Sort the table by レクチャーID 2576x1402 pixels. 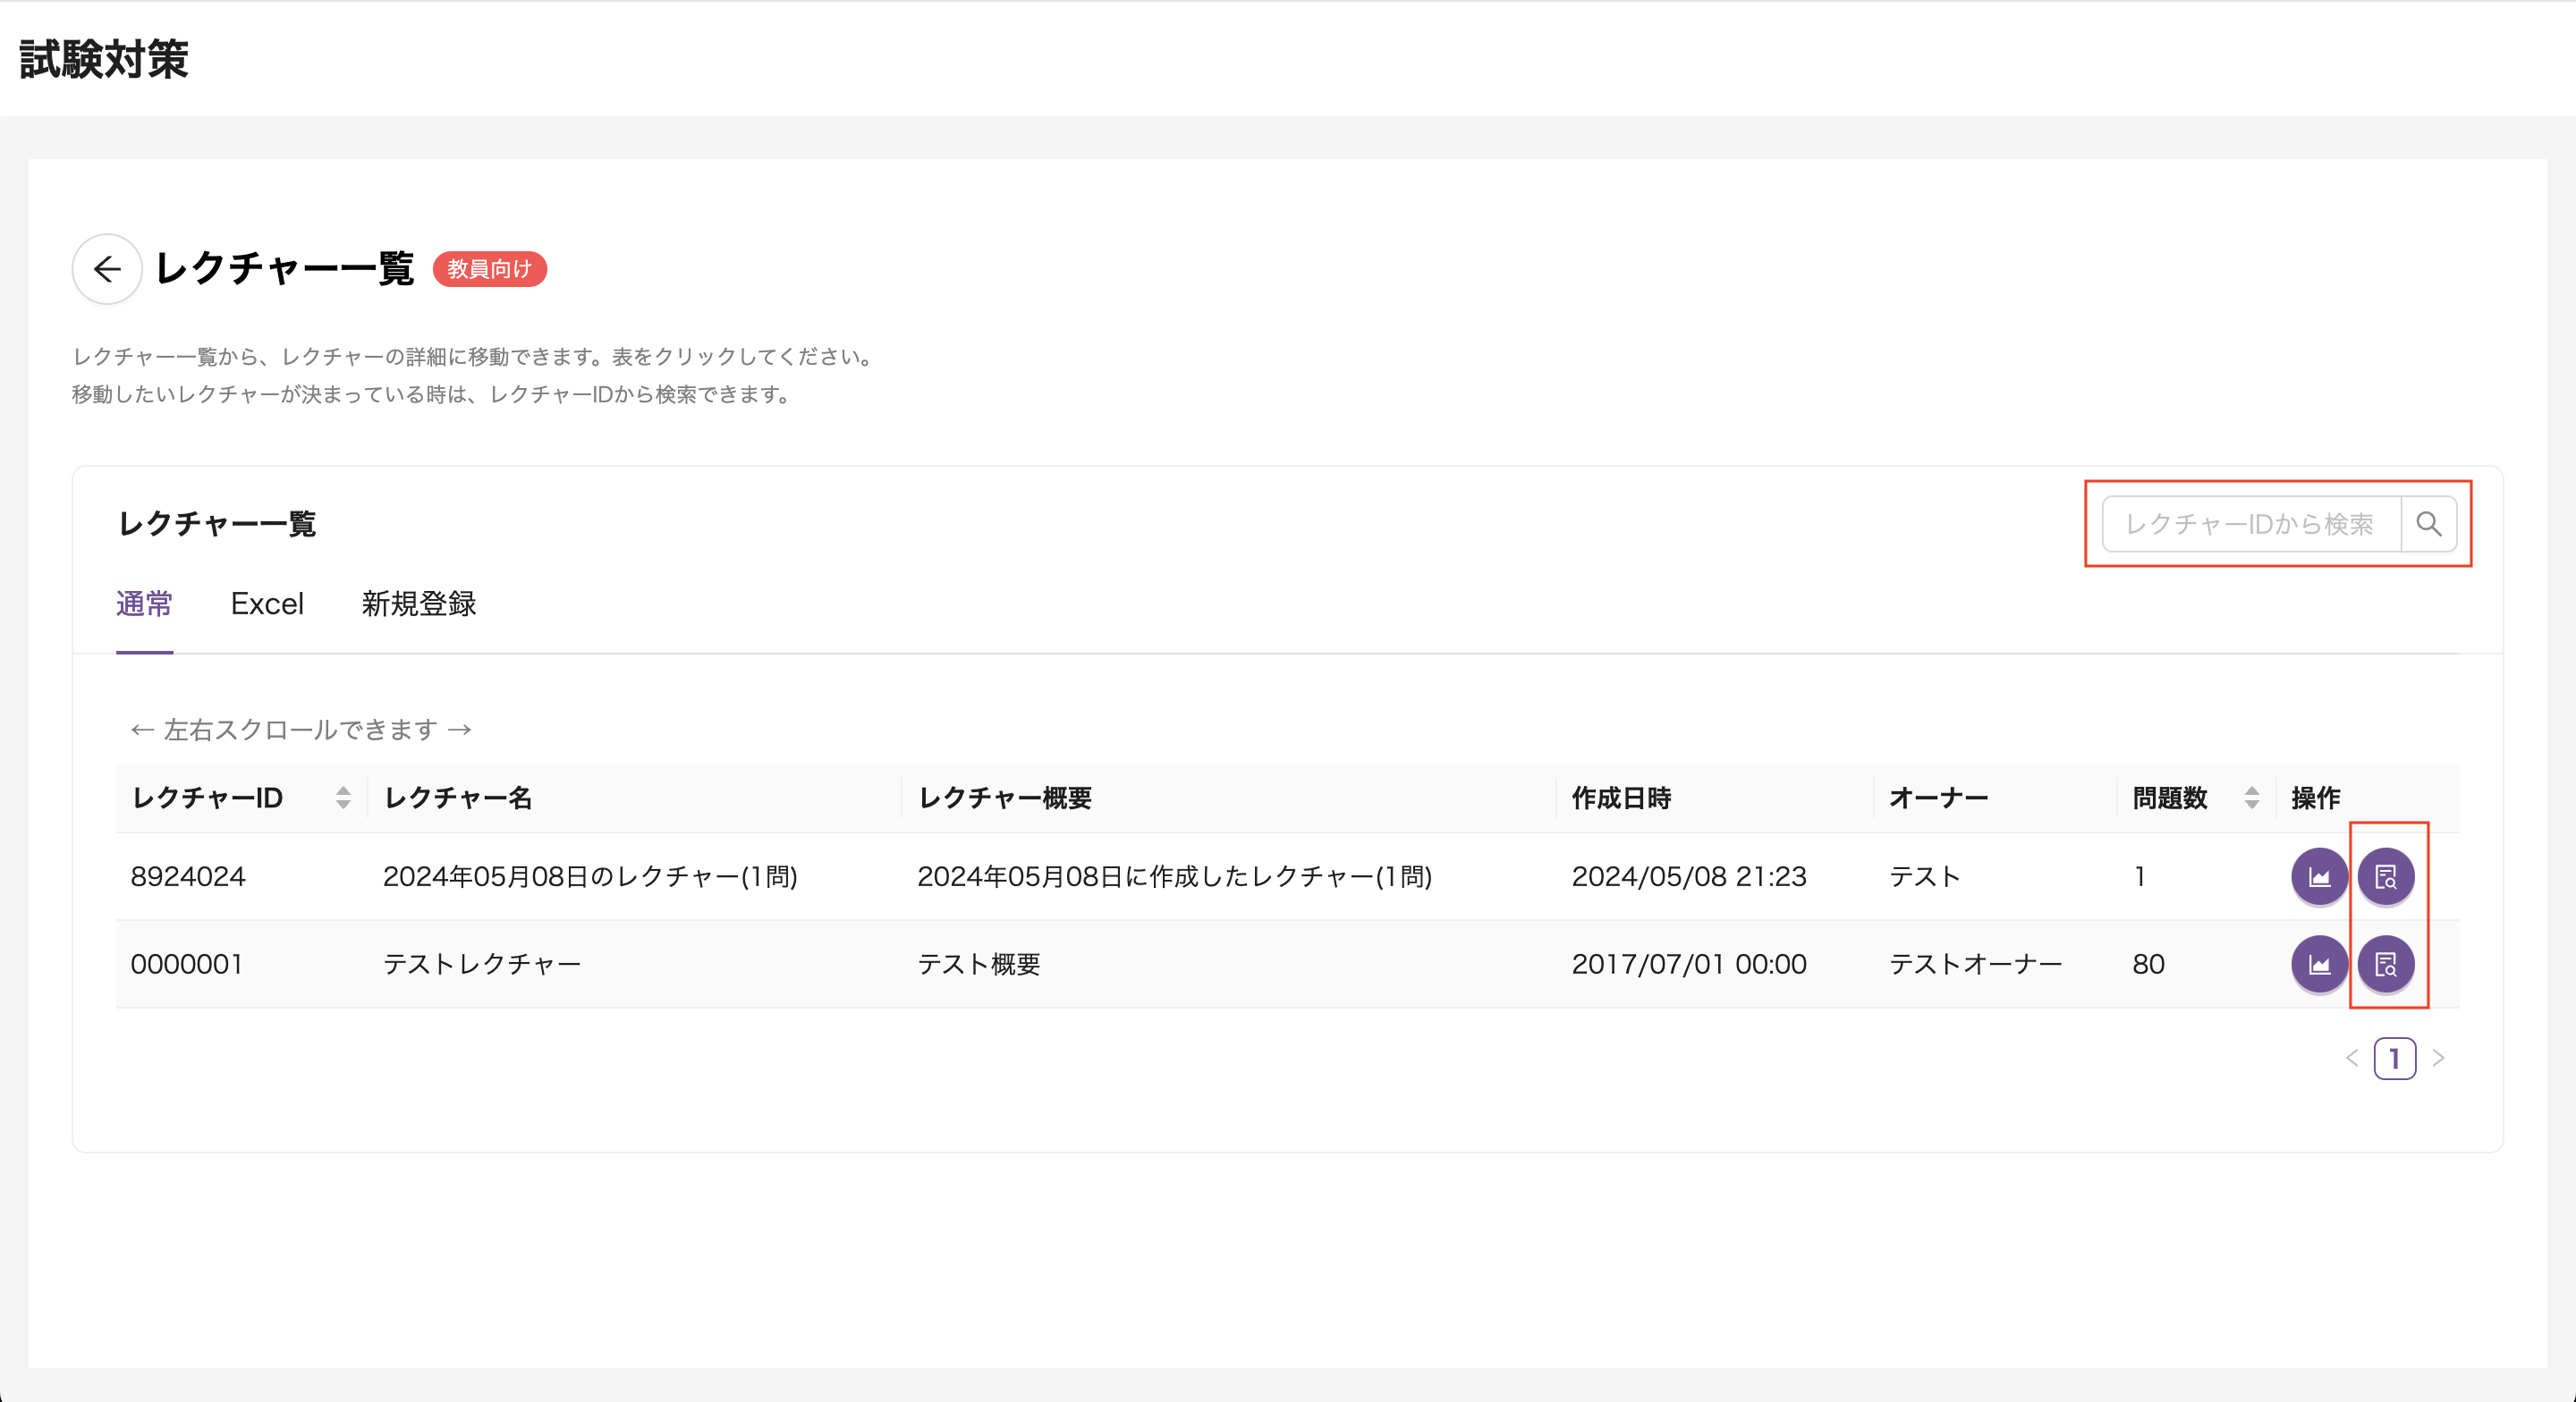click(x=343, y=798)
